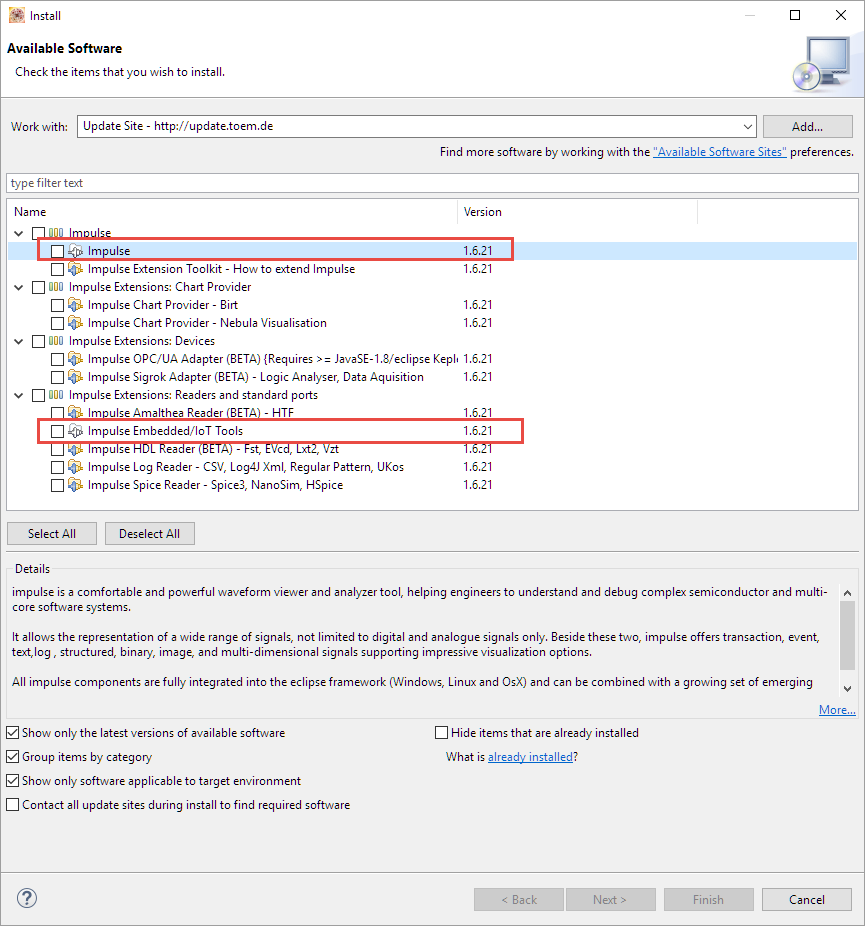Image resolution: width=865 pixels, height=926 pixels.
Task: Click the Chart Provider category icon
Action: 57,287
